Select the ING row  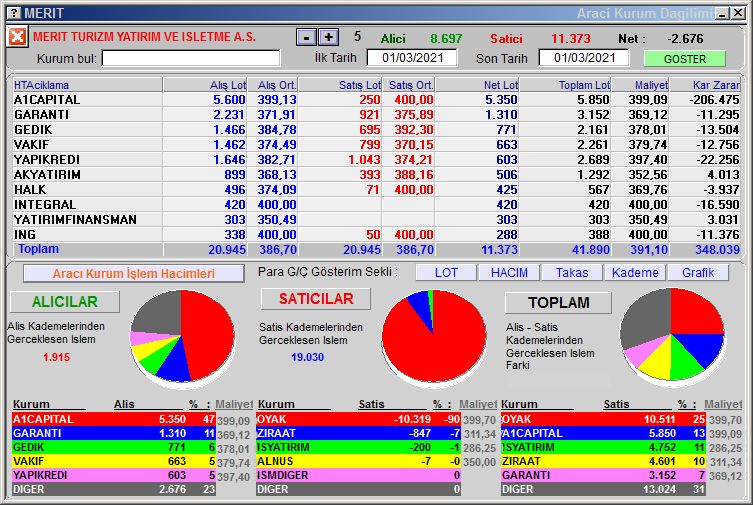click(x=376, y=234)
